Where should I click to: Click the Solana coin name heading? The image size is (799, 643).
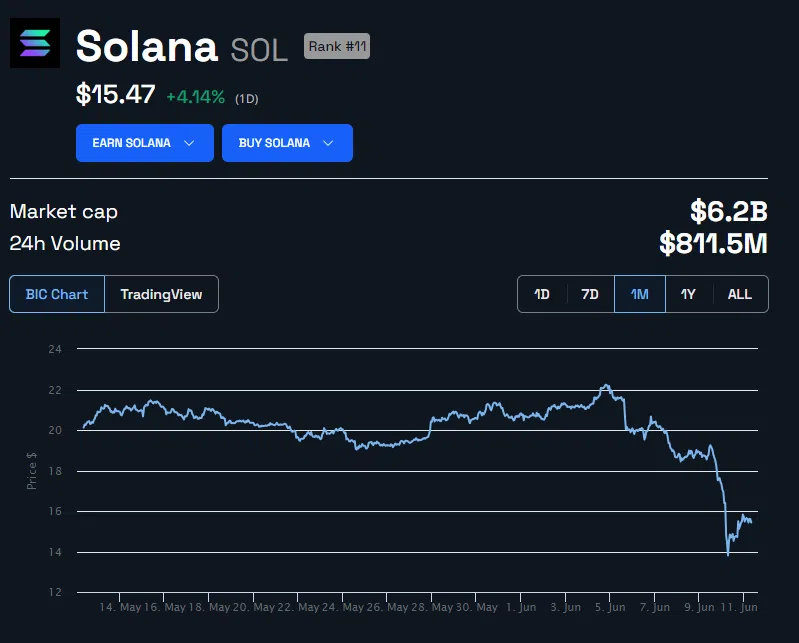click(147, 46)
